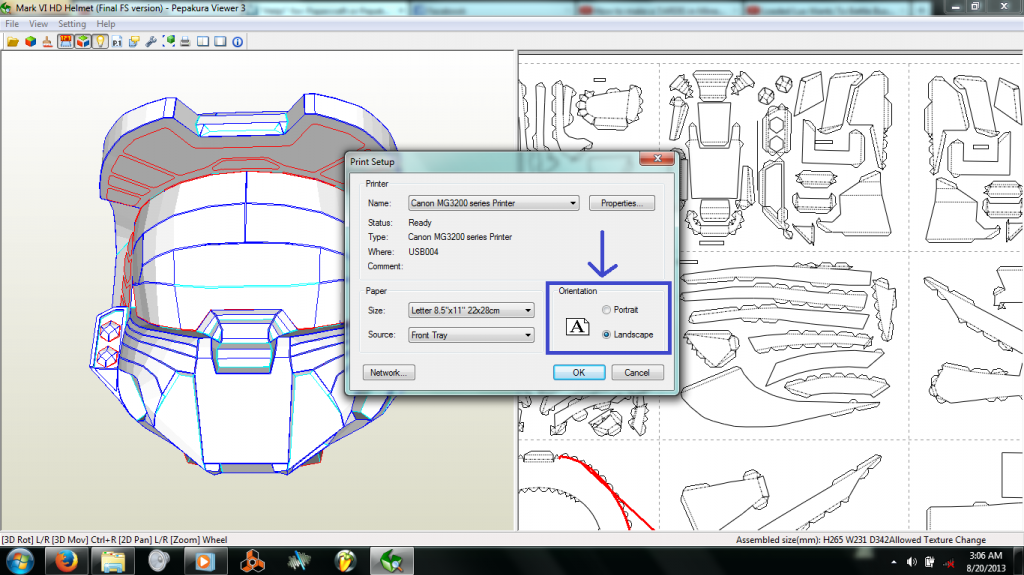Click the Properties... button

click(x=622, y=203)
